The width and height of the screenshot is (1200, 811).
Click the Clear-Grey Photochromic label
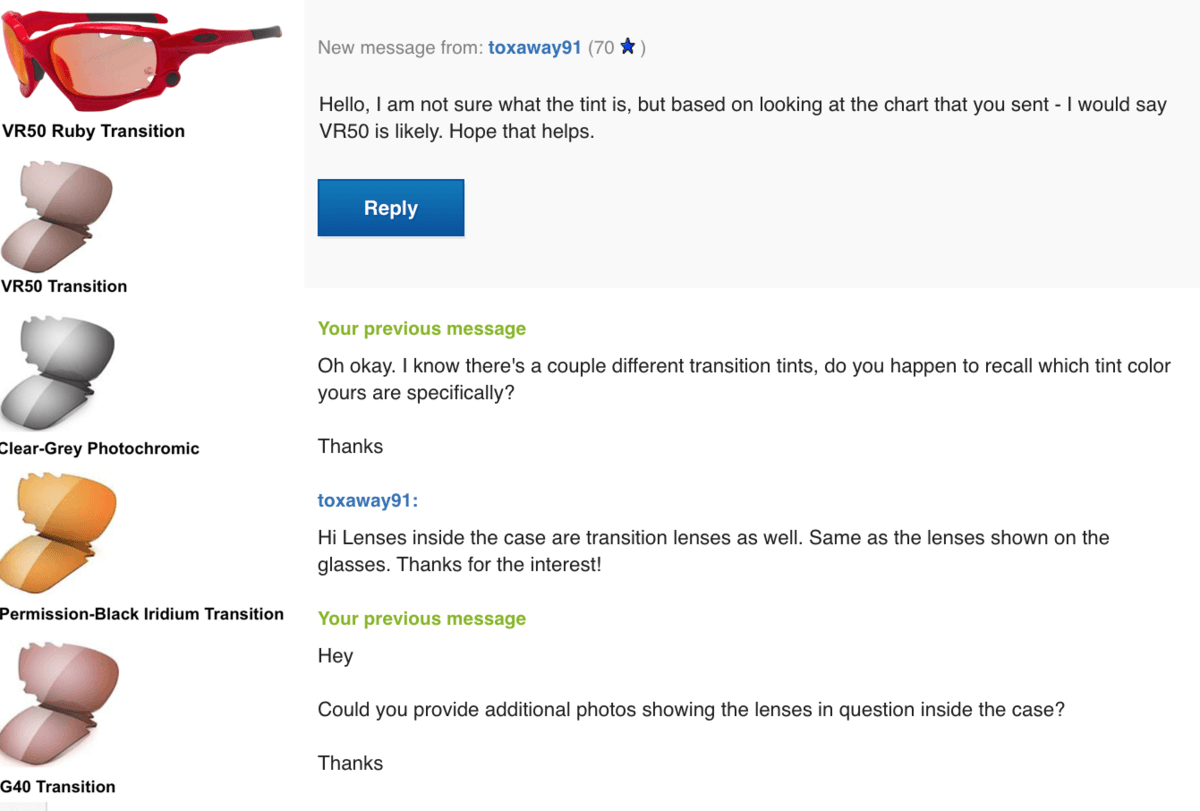[99, 448]
